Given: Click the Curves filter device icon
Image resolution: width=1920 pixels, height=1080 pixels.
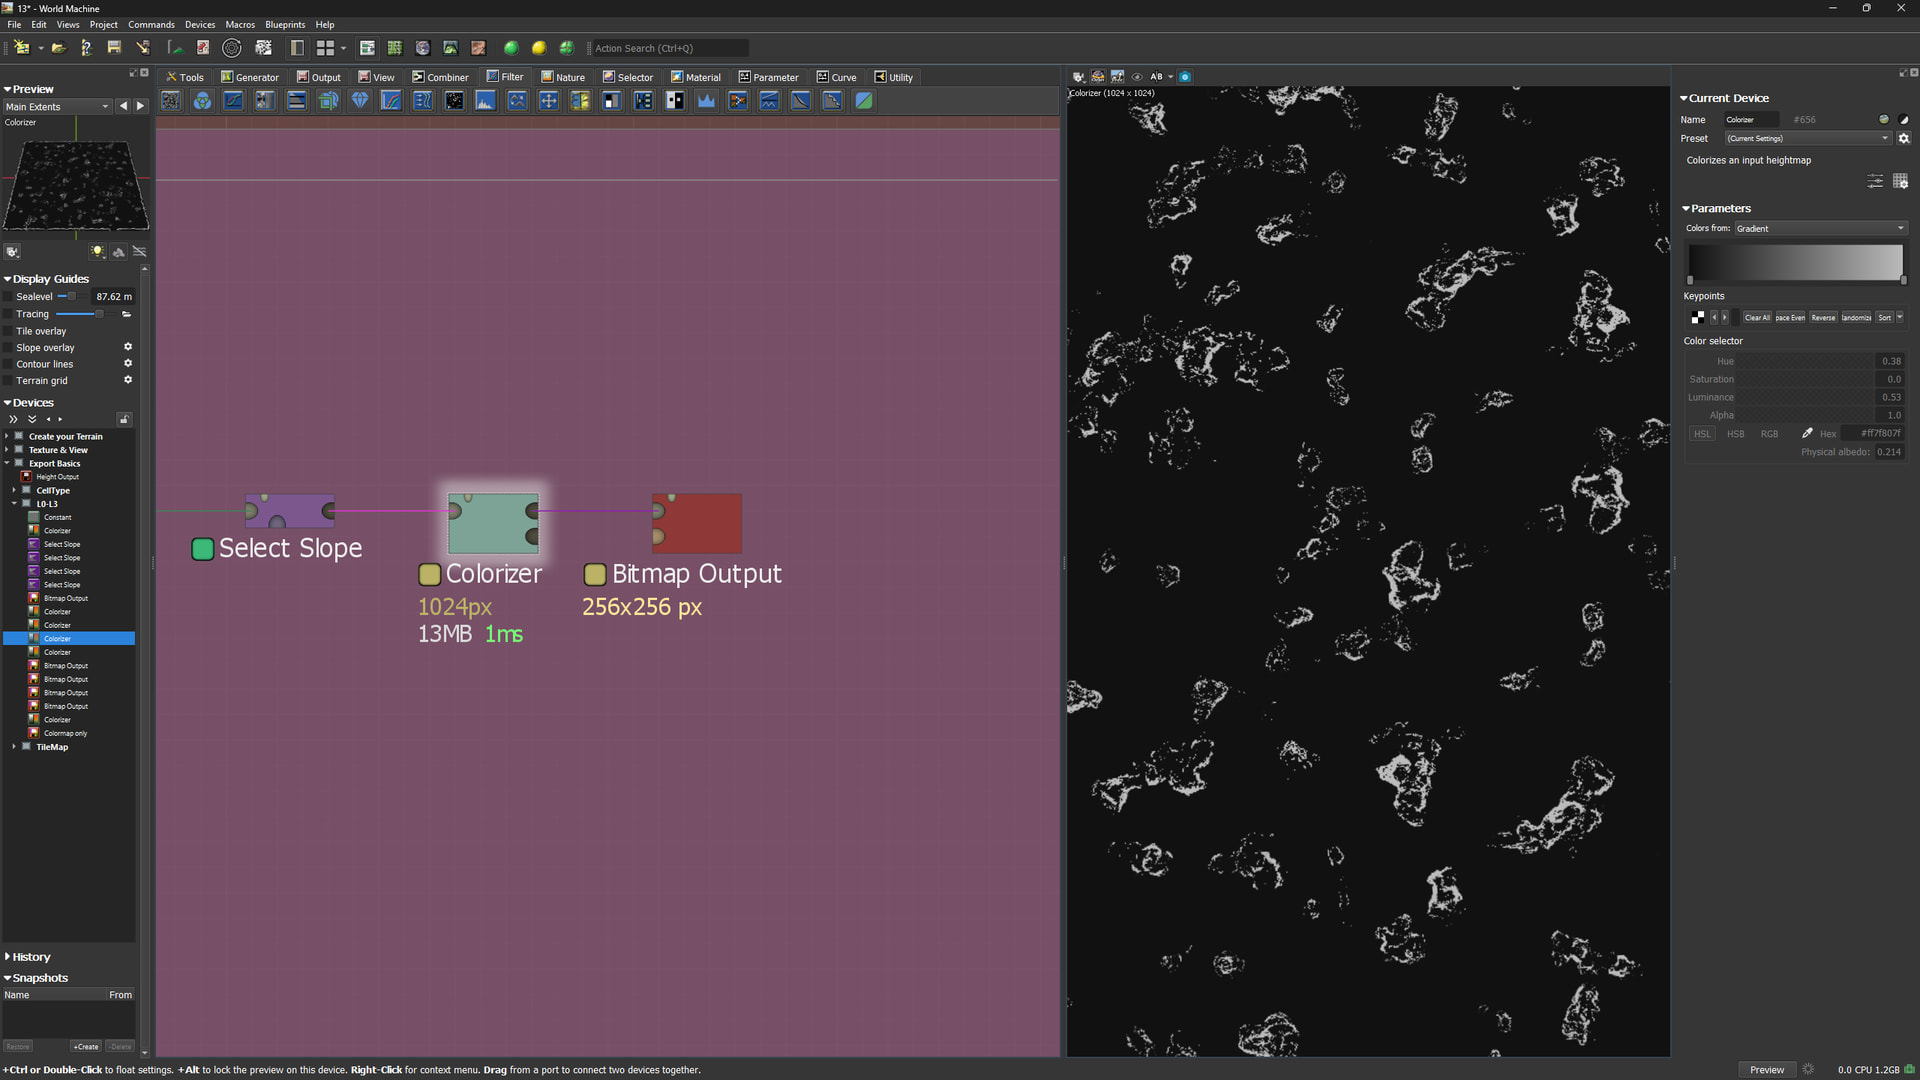Looking at the screenshot, I should (233, 100).
